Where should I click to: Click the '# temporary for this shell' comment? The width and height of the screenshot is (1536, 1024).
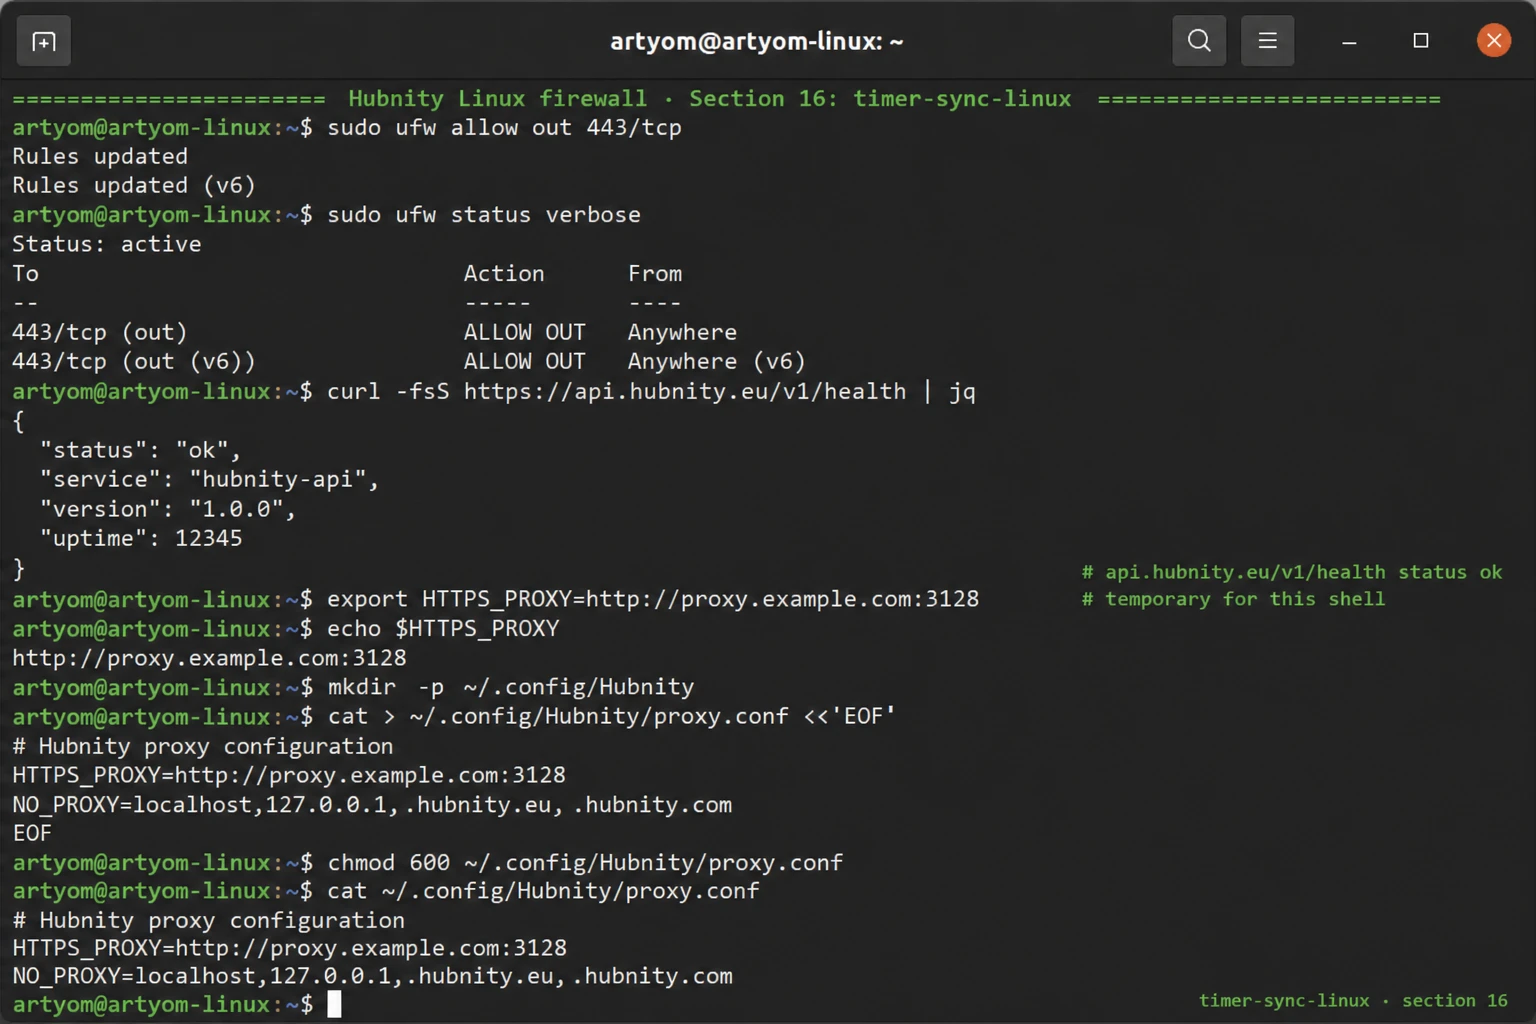pyautogui.click(x=1233, y=599)
